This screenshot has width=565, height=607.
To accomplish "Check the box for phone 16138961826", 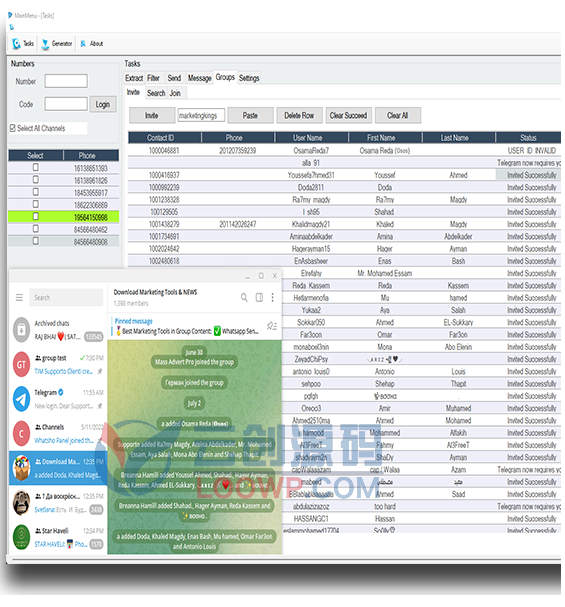I will pyautogui.click(x=36, y=180).
